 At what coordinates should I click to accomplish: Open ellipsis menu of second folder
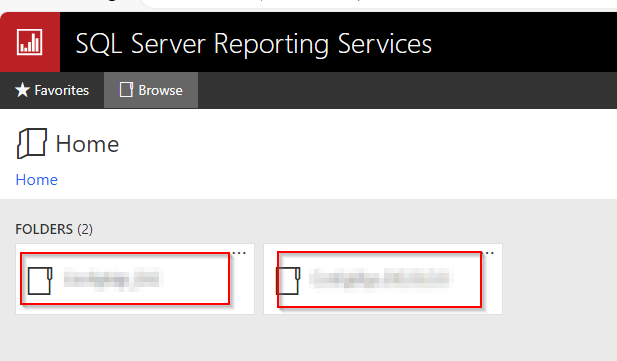(488, 253)
